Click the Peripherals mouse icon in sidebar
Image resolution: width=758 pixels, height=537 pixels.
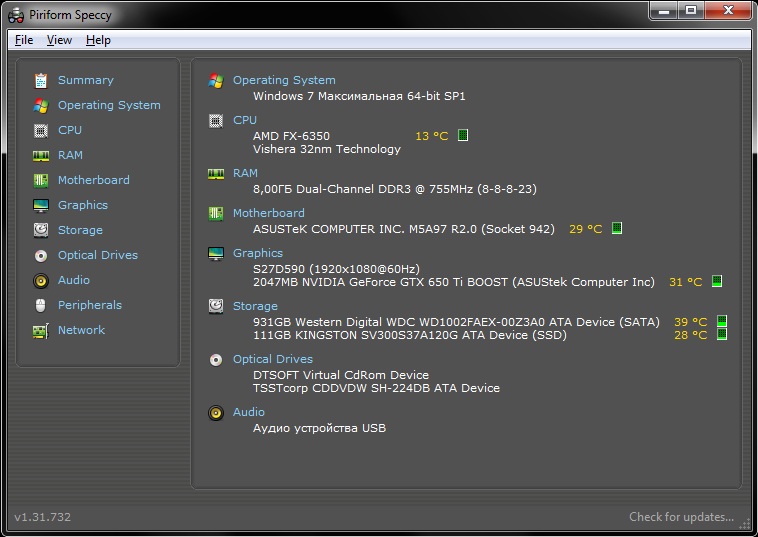(x=41, y=305)
